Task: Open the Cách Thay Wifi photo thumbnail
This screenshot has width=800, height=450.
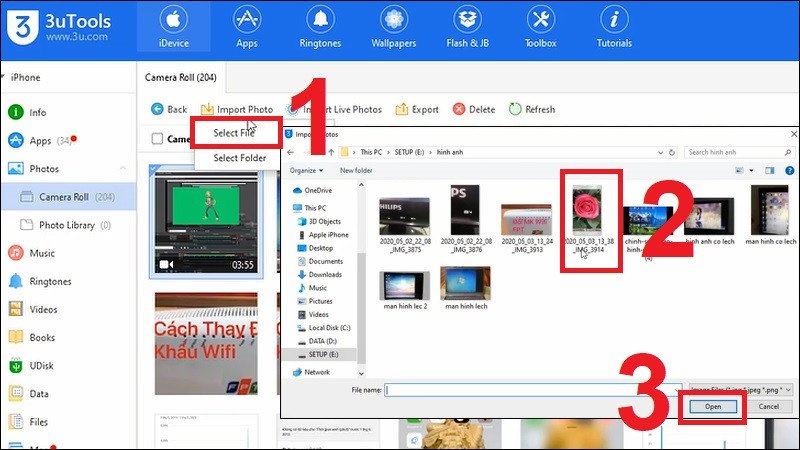Action: 206,343
